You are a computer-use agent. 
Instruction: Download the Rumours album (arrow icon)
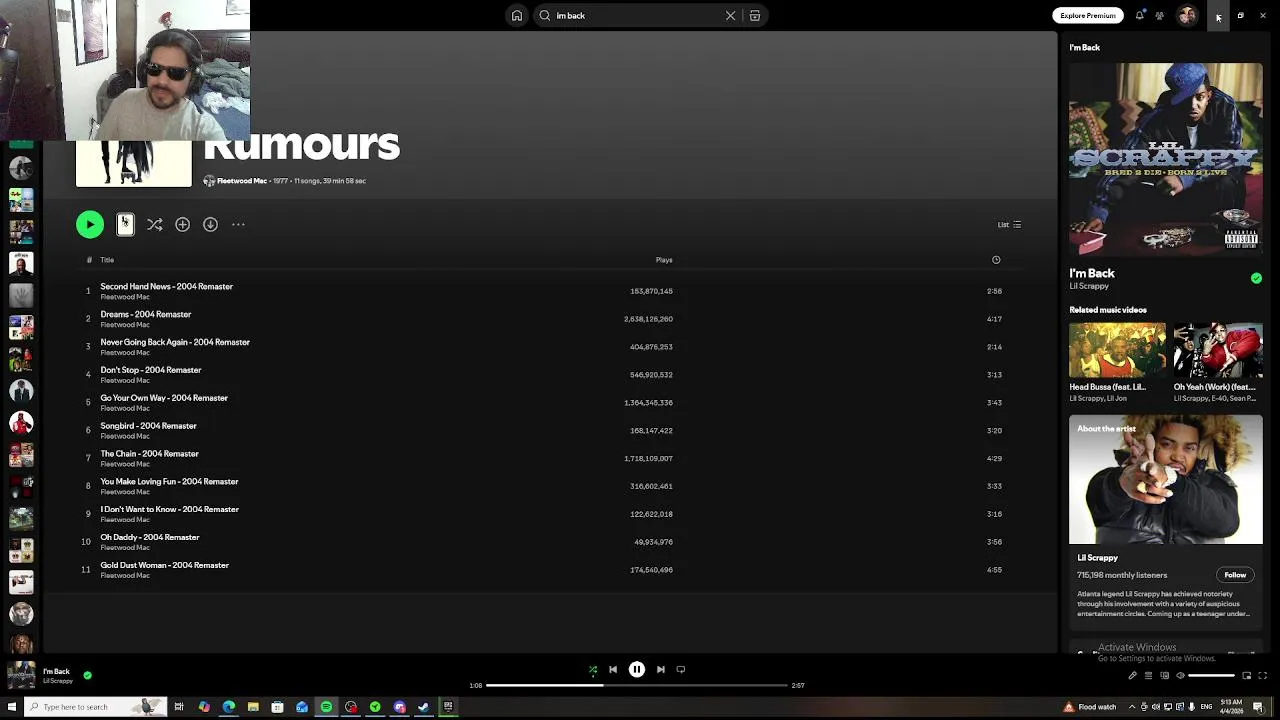(x=210, y=225)
